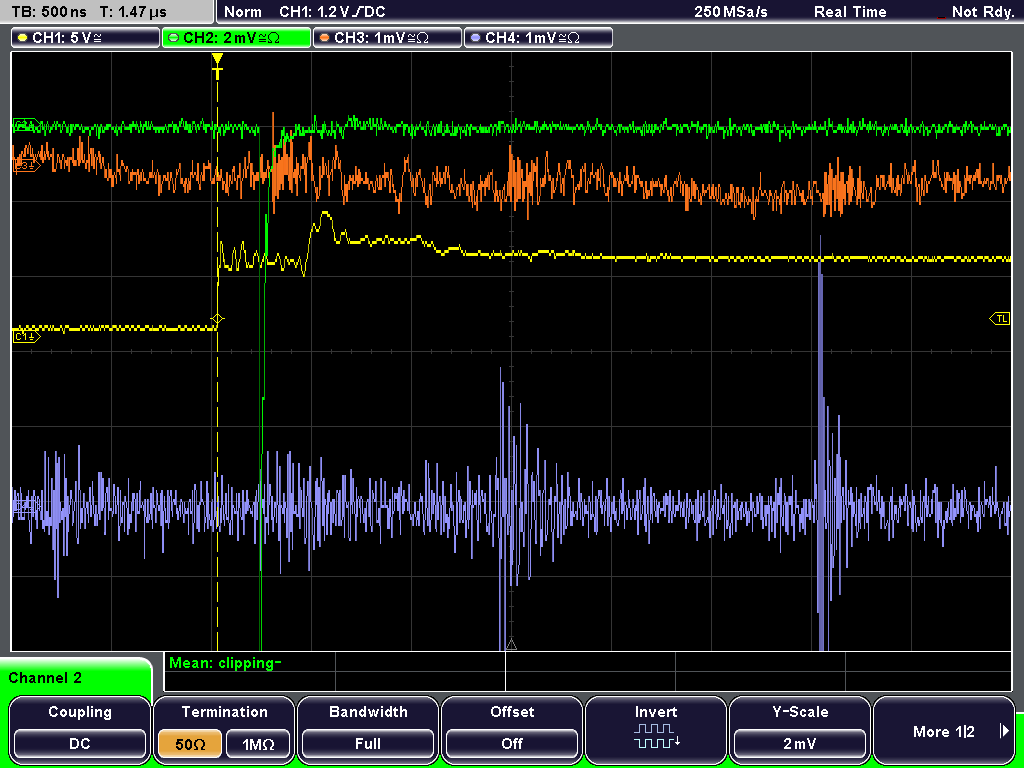The height and width of the screenshot is (768, 1024).
Task: Open the Coupling DC setting
Action: pos(80,728)
